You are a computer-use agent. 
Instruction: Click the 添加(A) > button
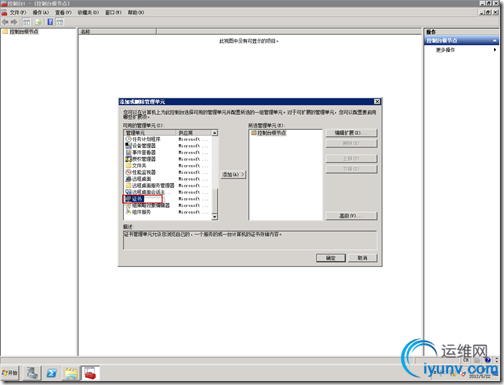click(x=233, y=174)
